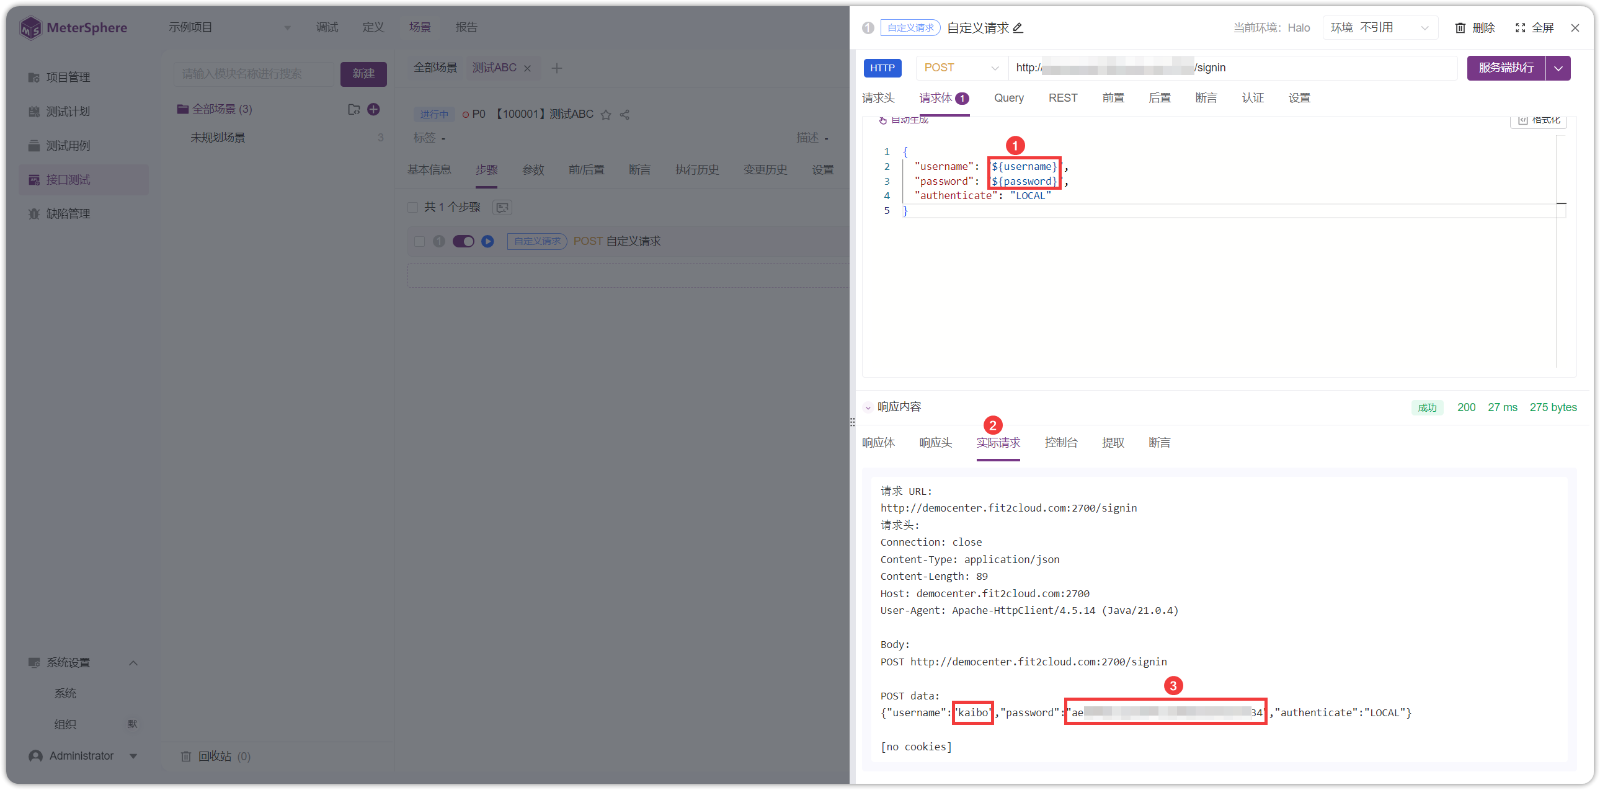Click the 服务端执行 run button
1600x790 pixels.
[1506, 68]
